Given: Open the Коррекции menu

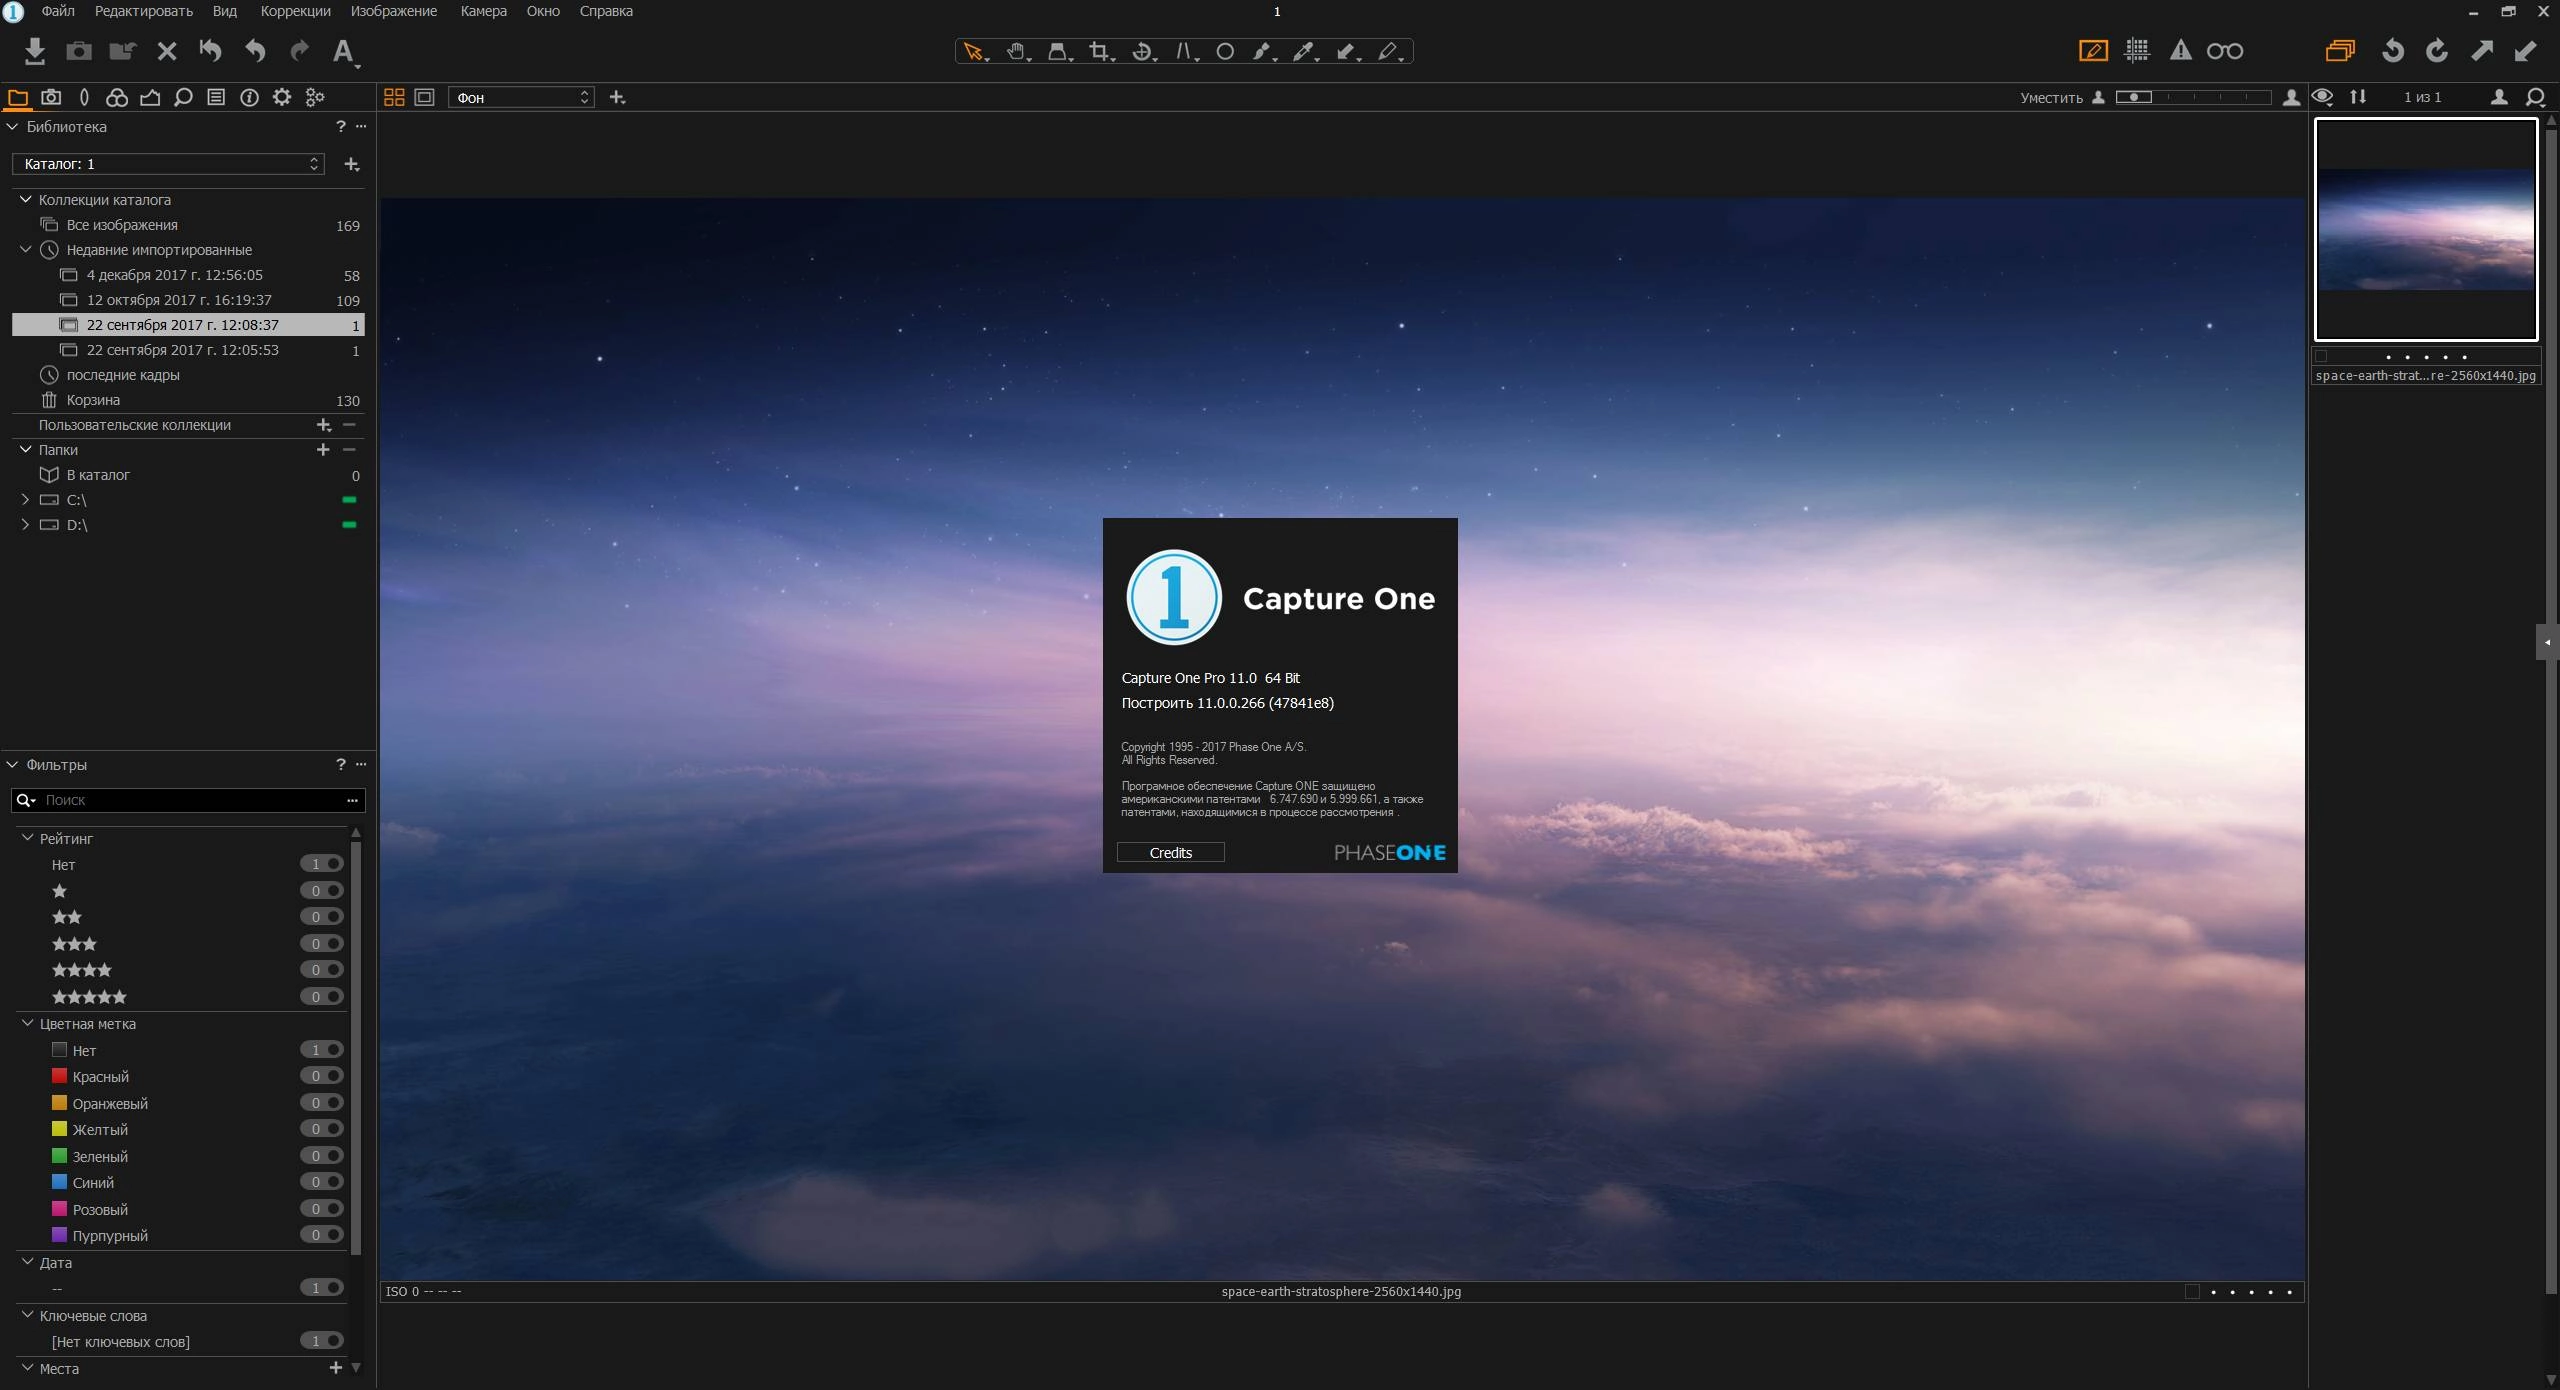Looking at the screenshot, I should pyautogui.click(x=295, y=11).
